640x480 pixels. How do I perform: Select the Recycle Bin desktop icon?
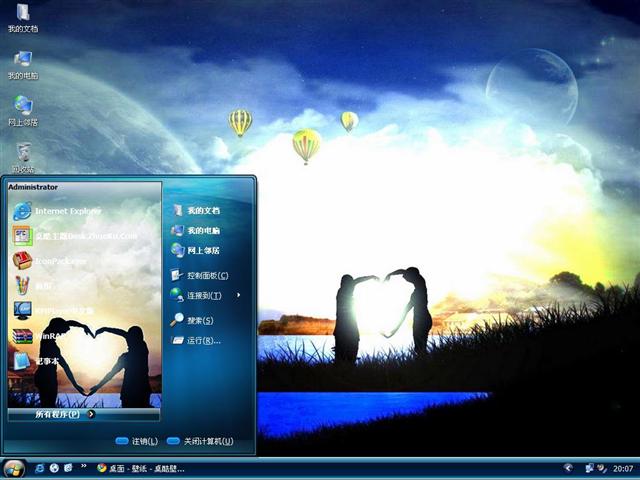pos(23,158)
